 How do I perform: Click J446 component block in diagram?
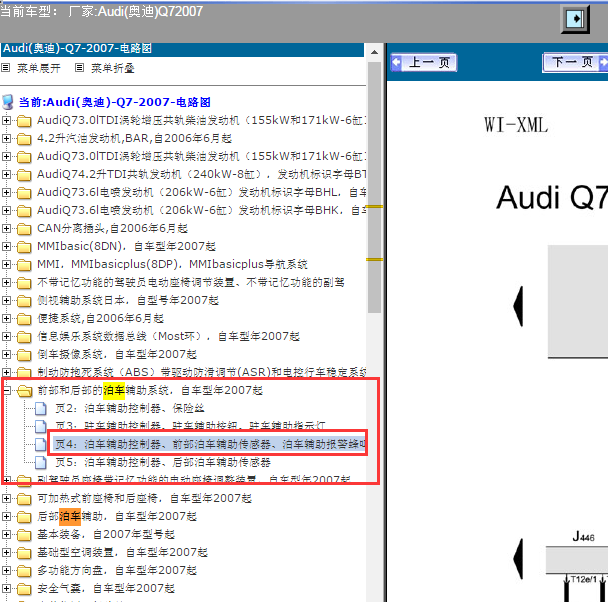point(577,560)
